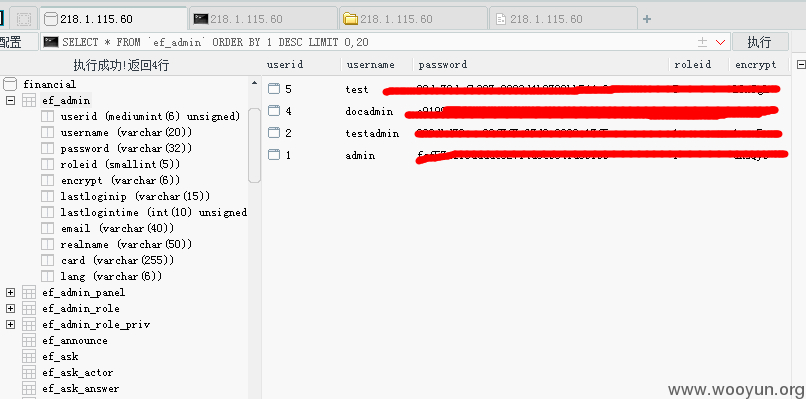Click the password column field icon
The image size is (806, 399).
pyautogui.click(x=47, y=148)
